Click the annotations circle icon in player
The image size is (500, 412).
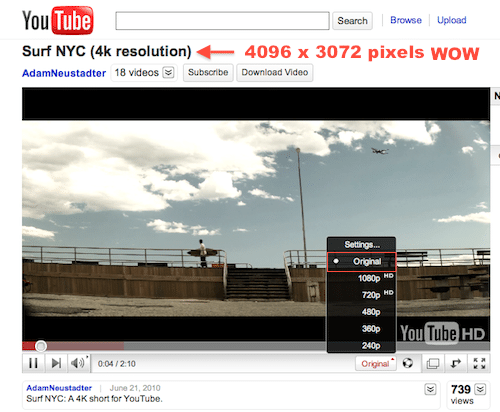pyautogui.click(x=408, y=363)
